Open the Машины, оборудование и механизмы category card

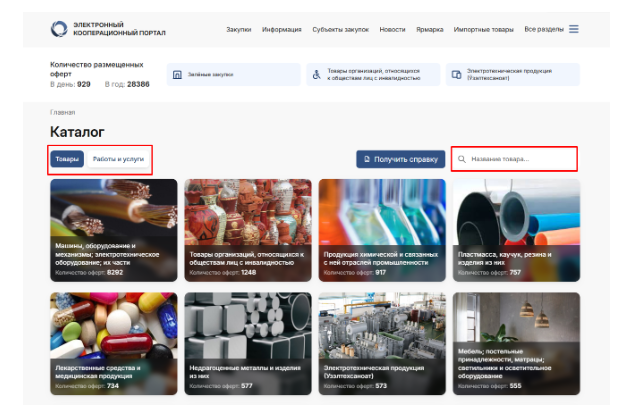114,230
